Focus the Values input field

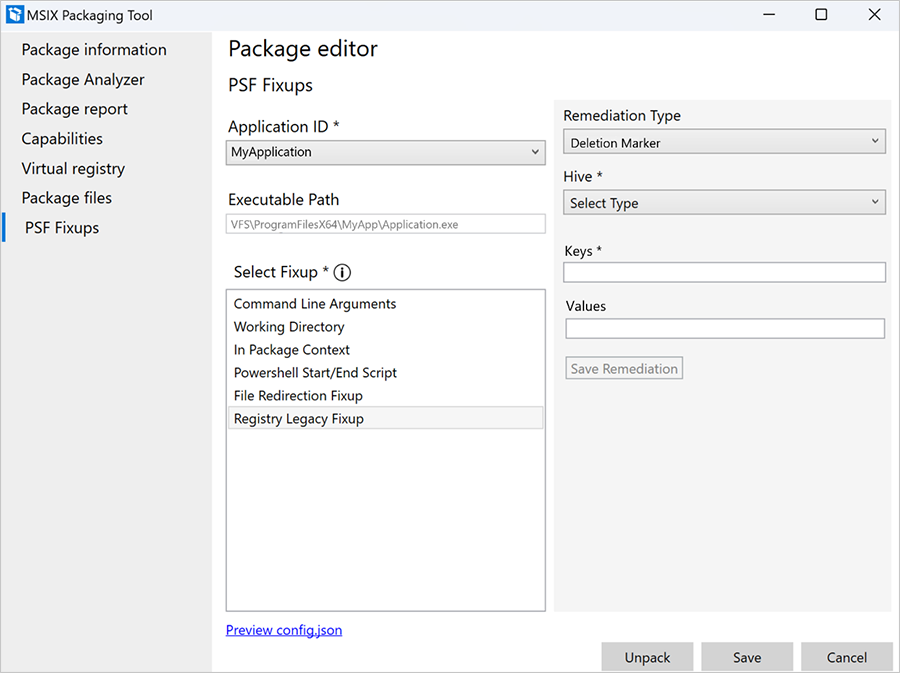725,329
